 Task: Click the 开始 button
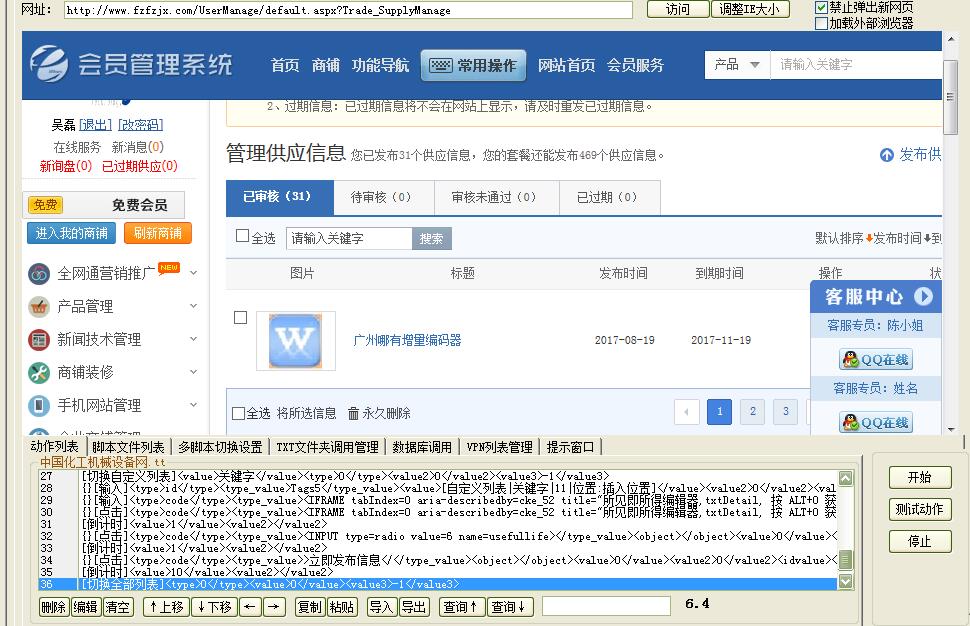[x=920, y=478]
